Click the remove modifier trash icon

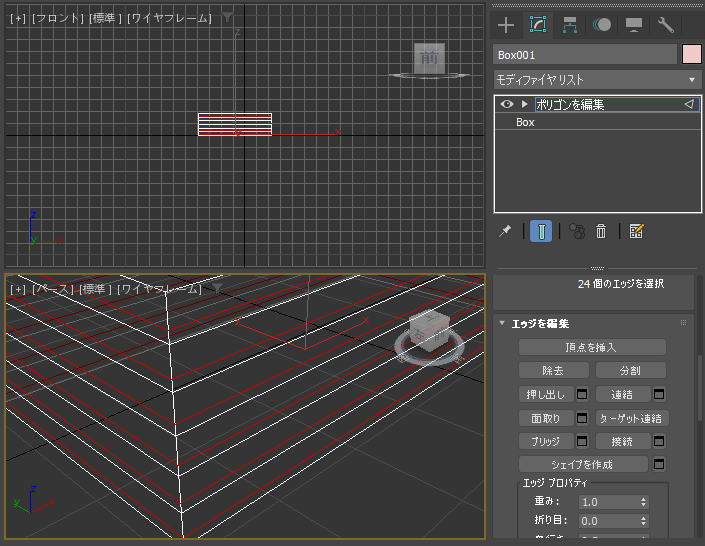point(601,231)
